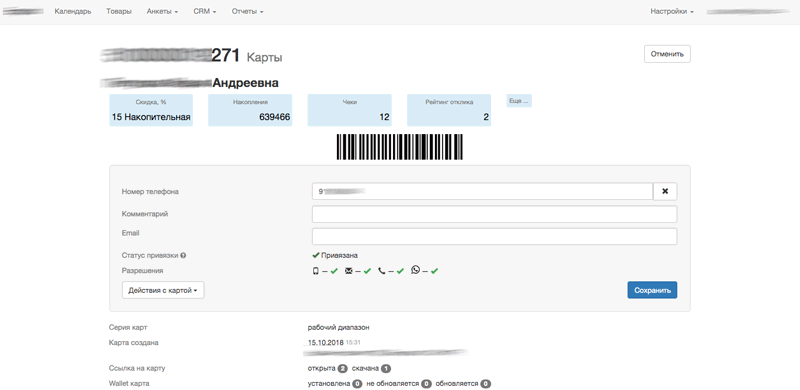This screenshot has width=800, height=390.
Task: Toggle the WhatsApp permission green checkmark
Action: [x=434, y=271]
